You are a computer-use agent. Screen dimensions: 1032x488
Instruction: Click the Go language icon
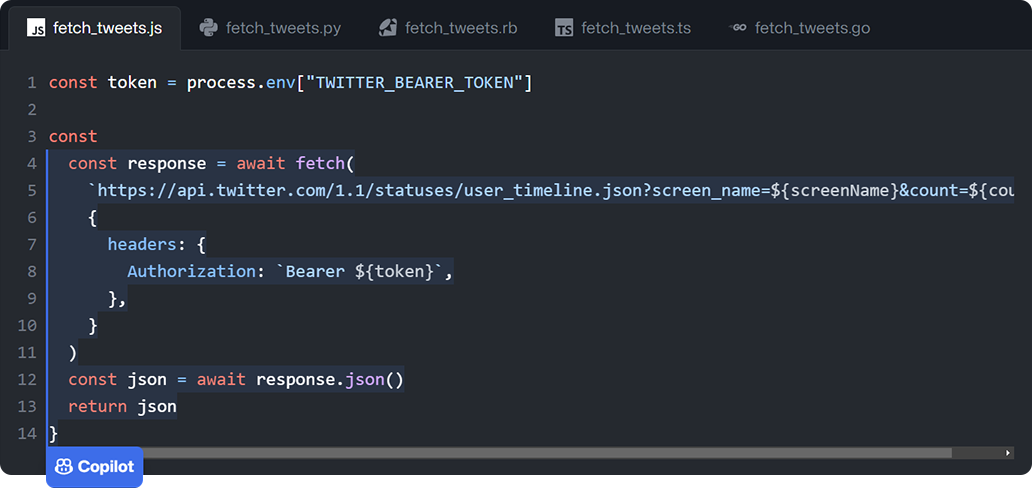coord(738,28)
